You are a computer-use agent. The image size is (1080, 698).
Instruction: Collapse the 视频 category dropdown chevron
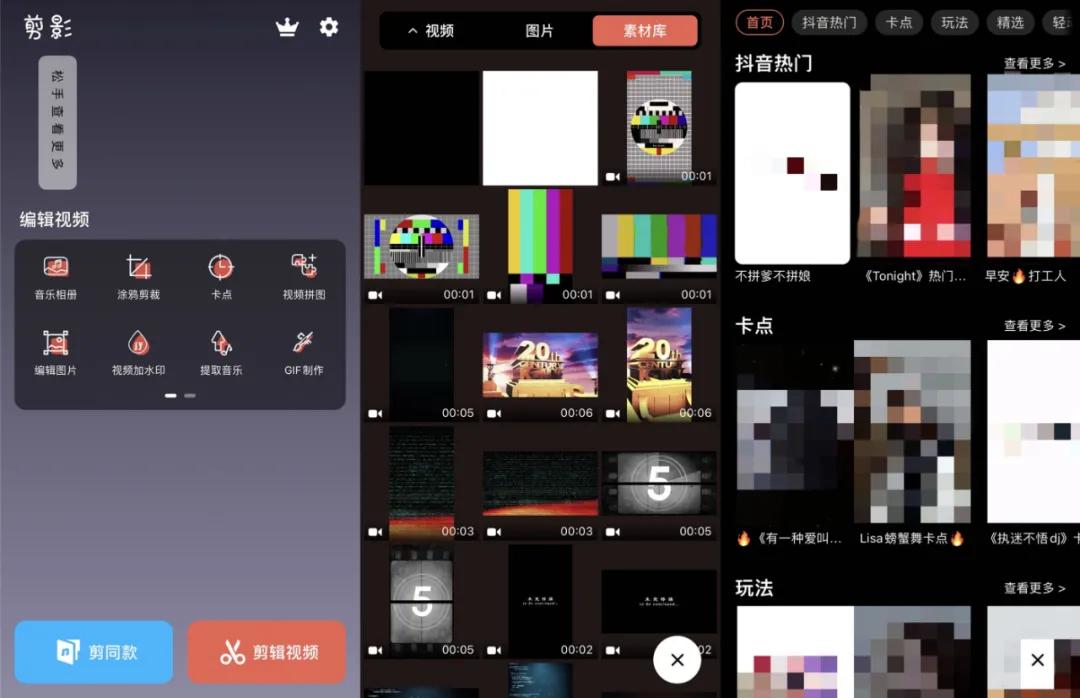412,31
